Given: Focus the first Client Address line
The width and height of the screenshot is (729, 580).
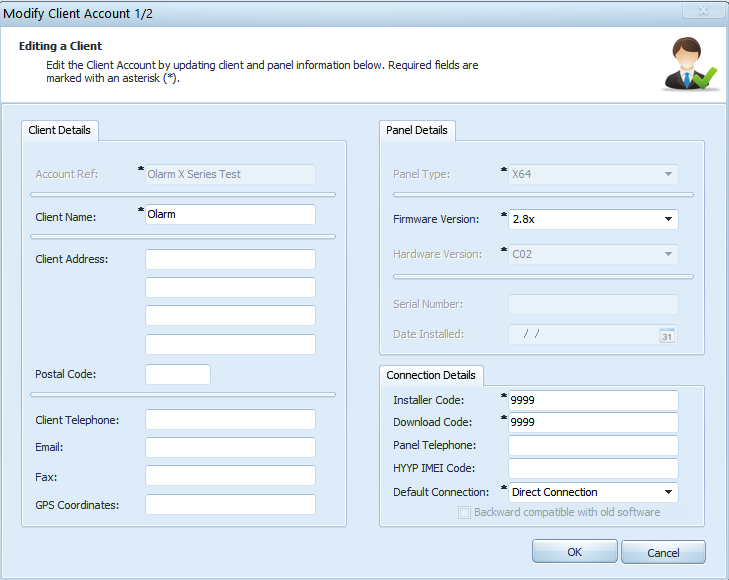Looking at the screenshot, I should tap(230, 259).
